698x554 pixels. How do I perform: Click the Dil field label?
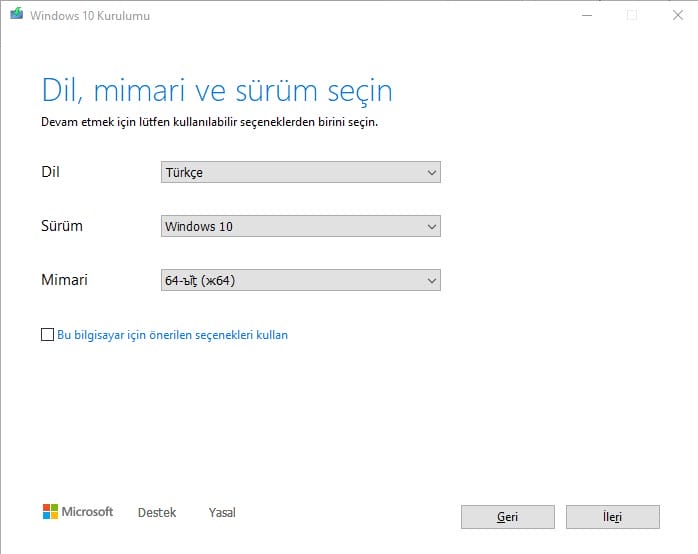[x=50, y=172]
